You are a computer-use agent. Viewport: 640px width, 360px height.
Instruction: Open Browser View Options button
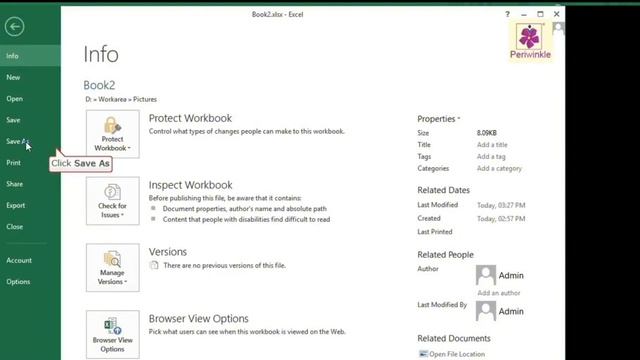click(113, 335)
